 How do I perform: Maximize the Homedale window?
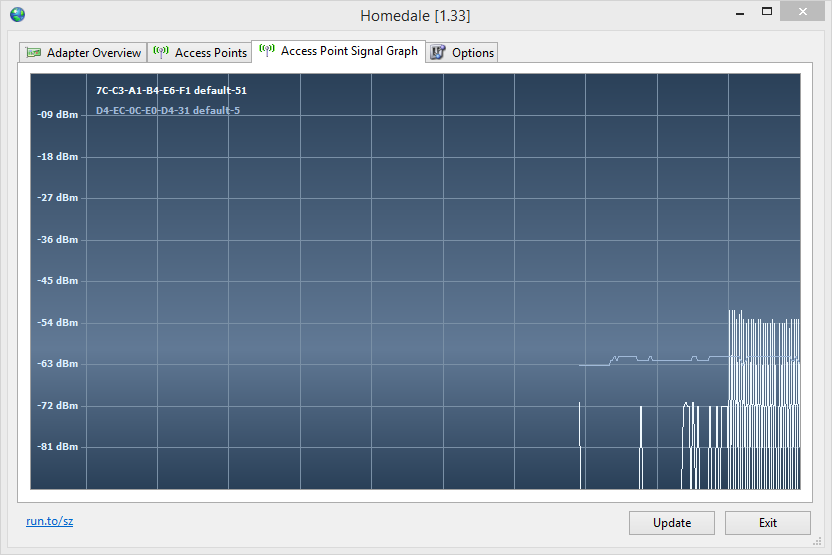[767, 11]
